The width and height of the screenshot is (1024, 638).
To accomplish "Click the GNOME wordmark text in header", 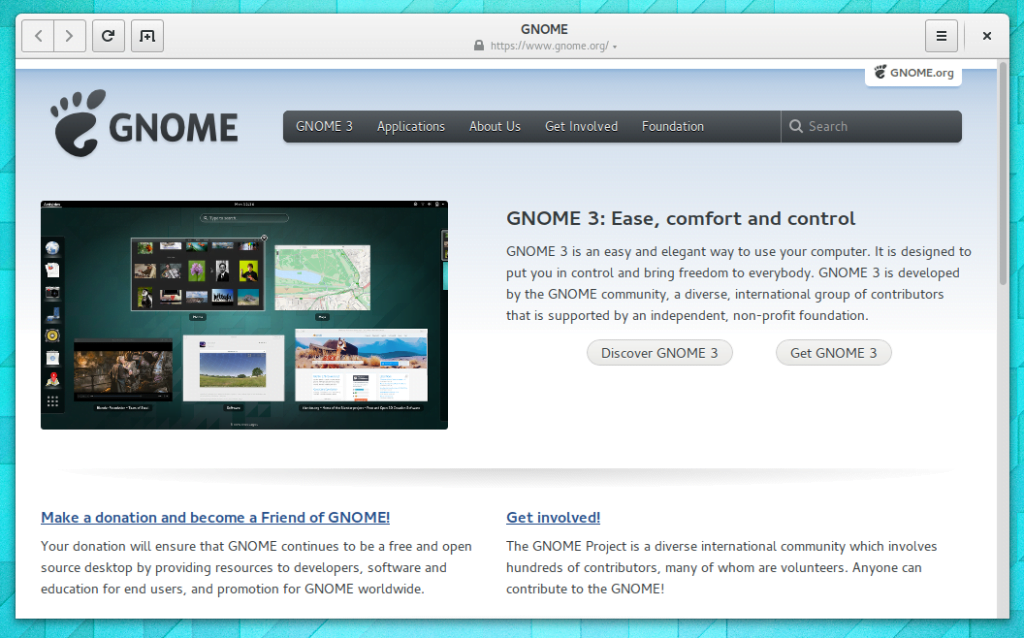I will coord(173,128).
